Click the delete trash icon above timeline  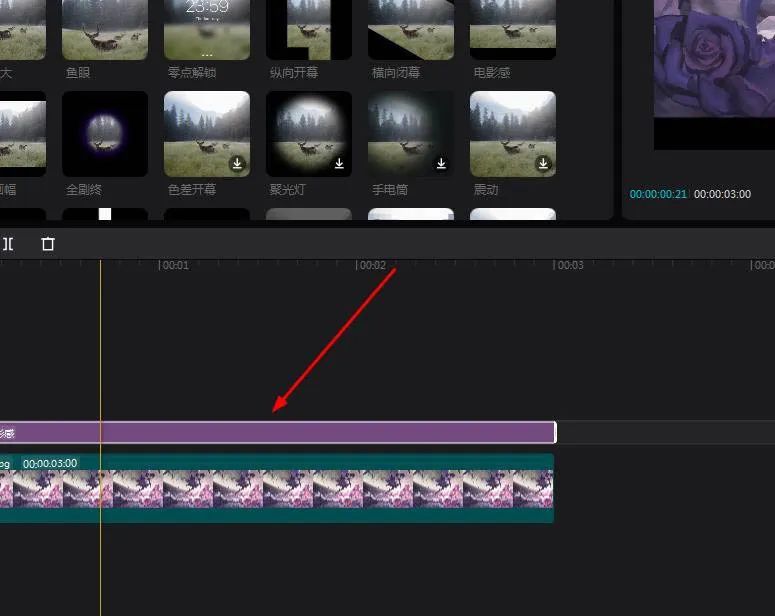(48, 244)
